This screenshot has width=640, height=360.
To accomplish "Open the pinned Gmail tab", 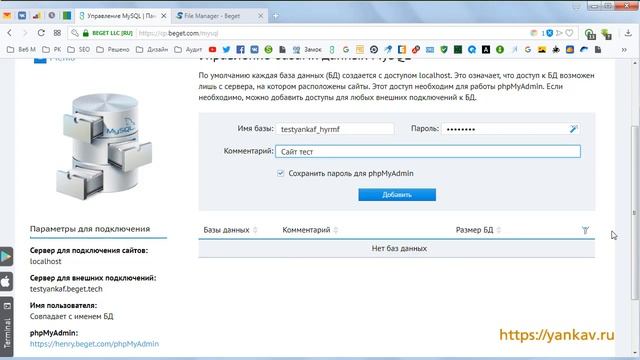I will coord(7,16).
